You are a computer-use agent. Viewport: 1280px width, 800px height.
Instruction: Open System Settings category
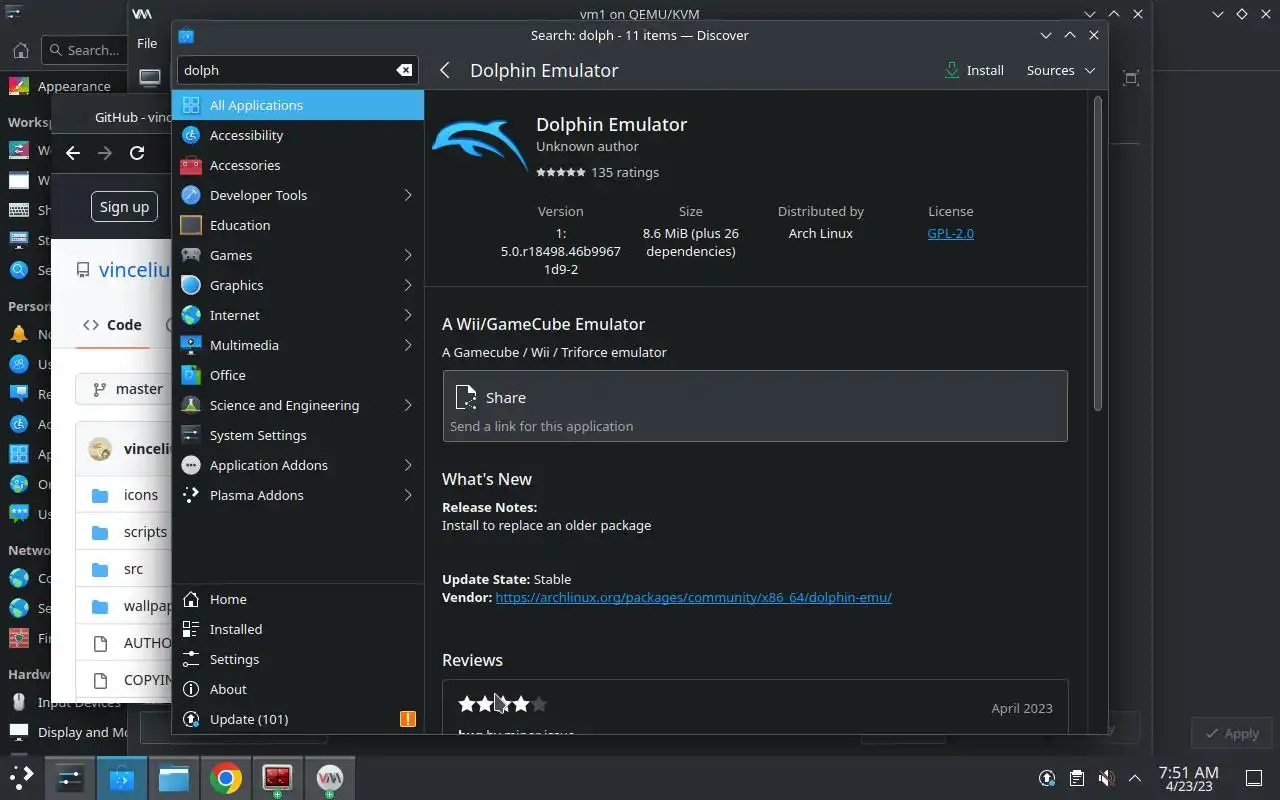tap(298, 435)
